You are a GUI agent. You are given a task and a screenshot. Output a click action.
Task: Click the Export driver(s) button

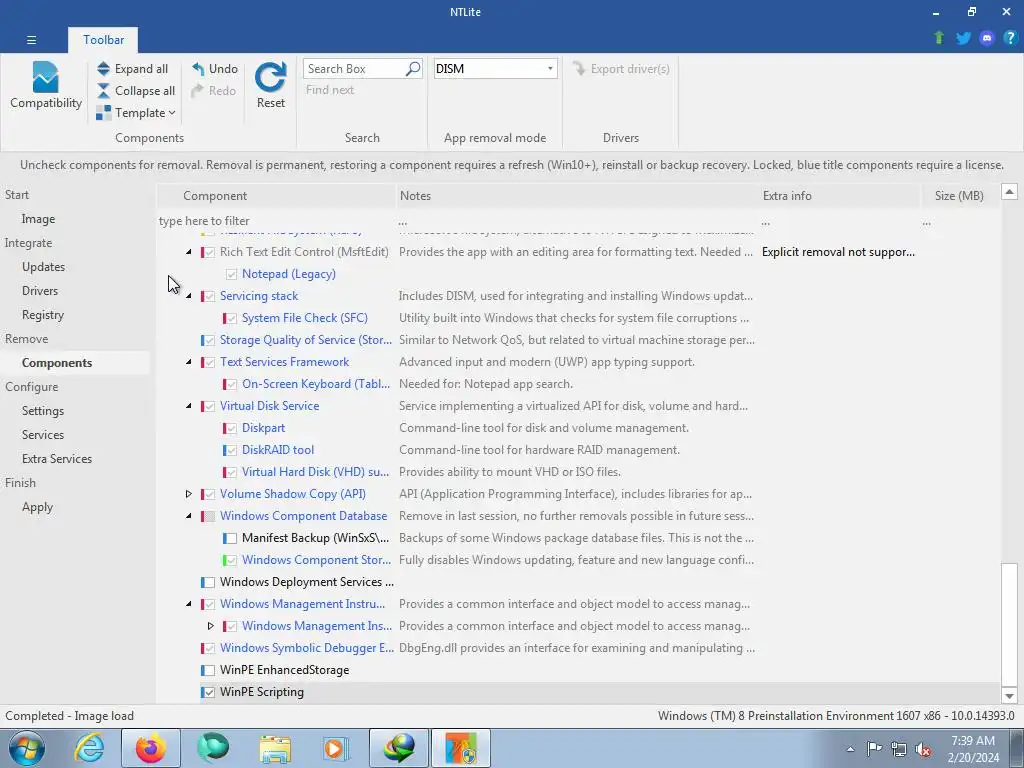click(x=621, y=69)
